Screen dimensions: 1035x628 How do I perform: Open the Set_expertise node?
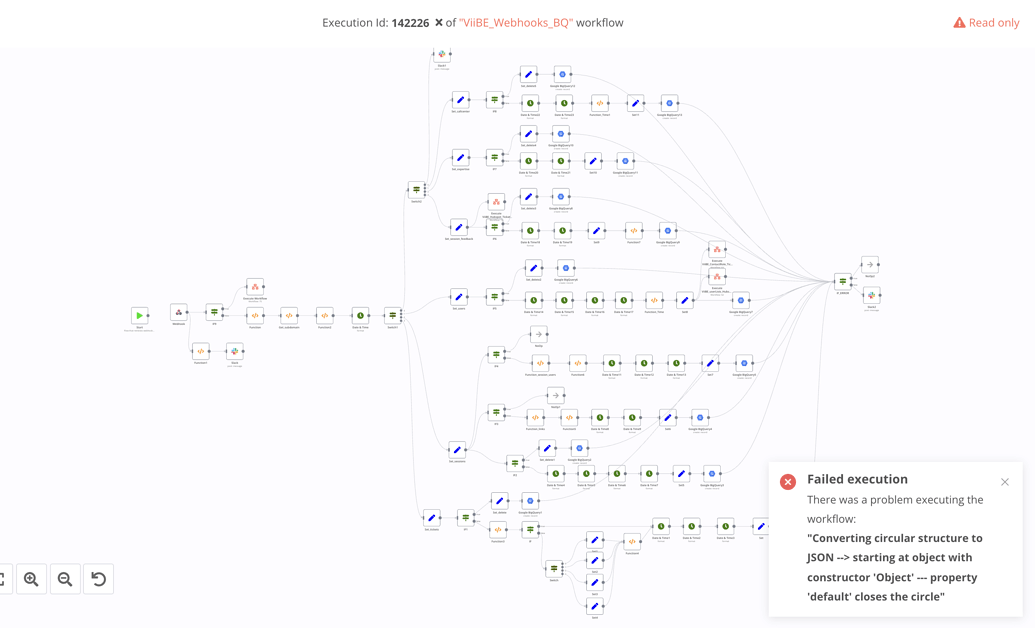tap(461, 157)
